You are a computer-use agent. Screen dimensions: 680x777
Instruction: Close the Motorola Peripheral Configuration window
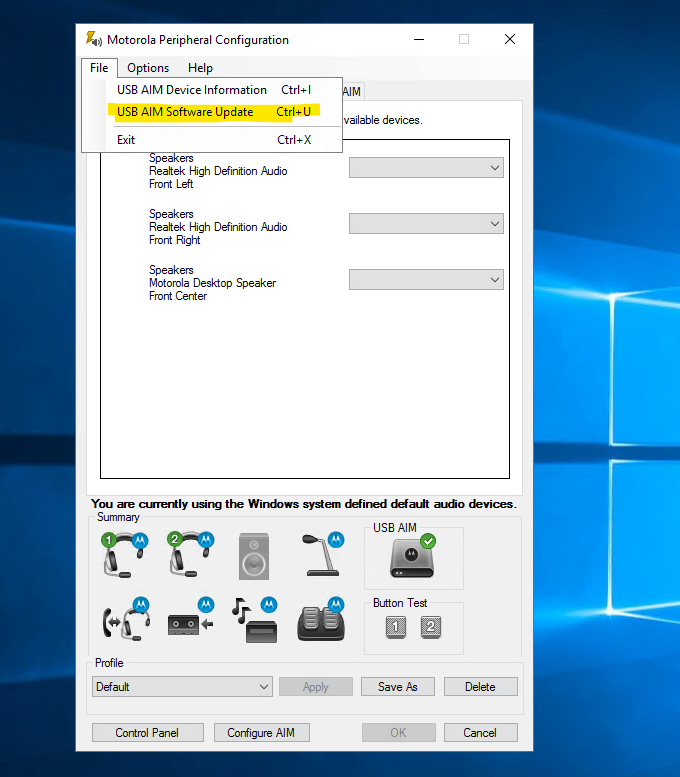coord(510,39)
